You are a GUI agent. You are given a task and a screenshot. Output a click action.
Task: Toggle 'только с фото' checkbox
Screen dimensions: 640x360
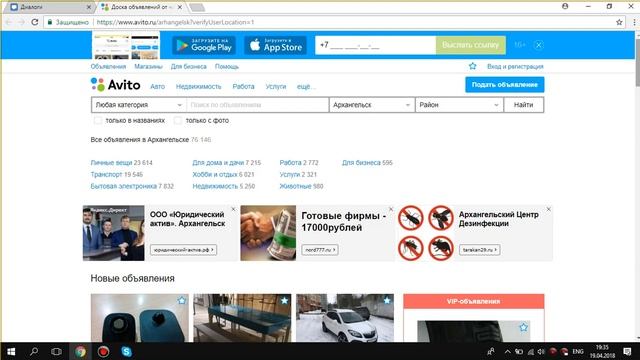(178, 120)
